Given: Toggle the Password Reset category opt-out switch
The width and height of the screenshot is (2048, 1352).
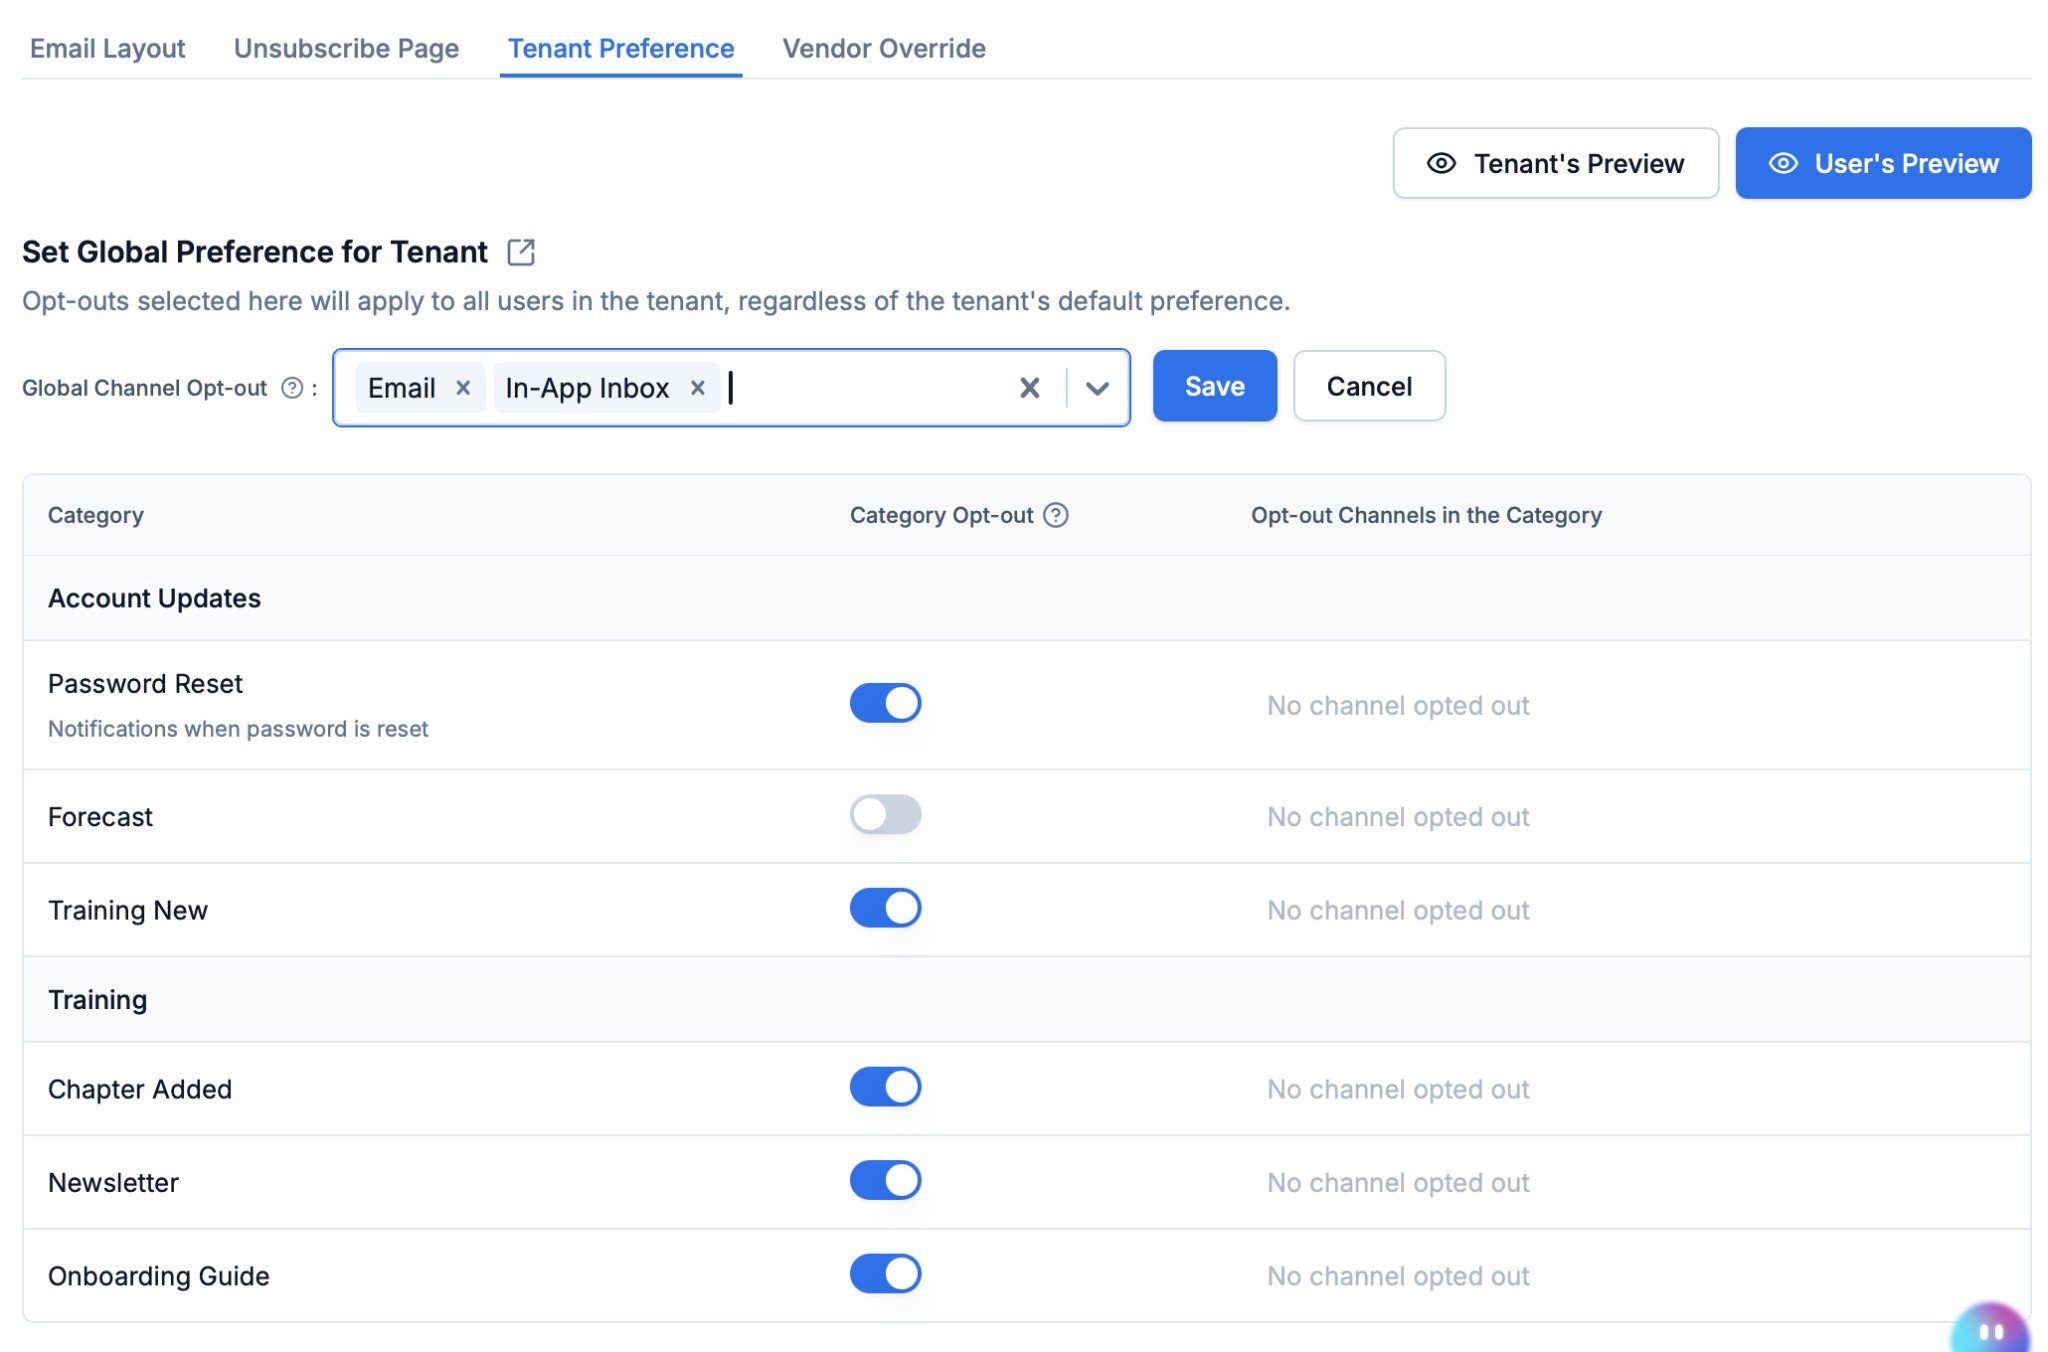Looking at the screenshot, I should (x=885, y=703).
